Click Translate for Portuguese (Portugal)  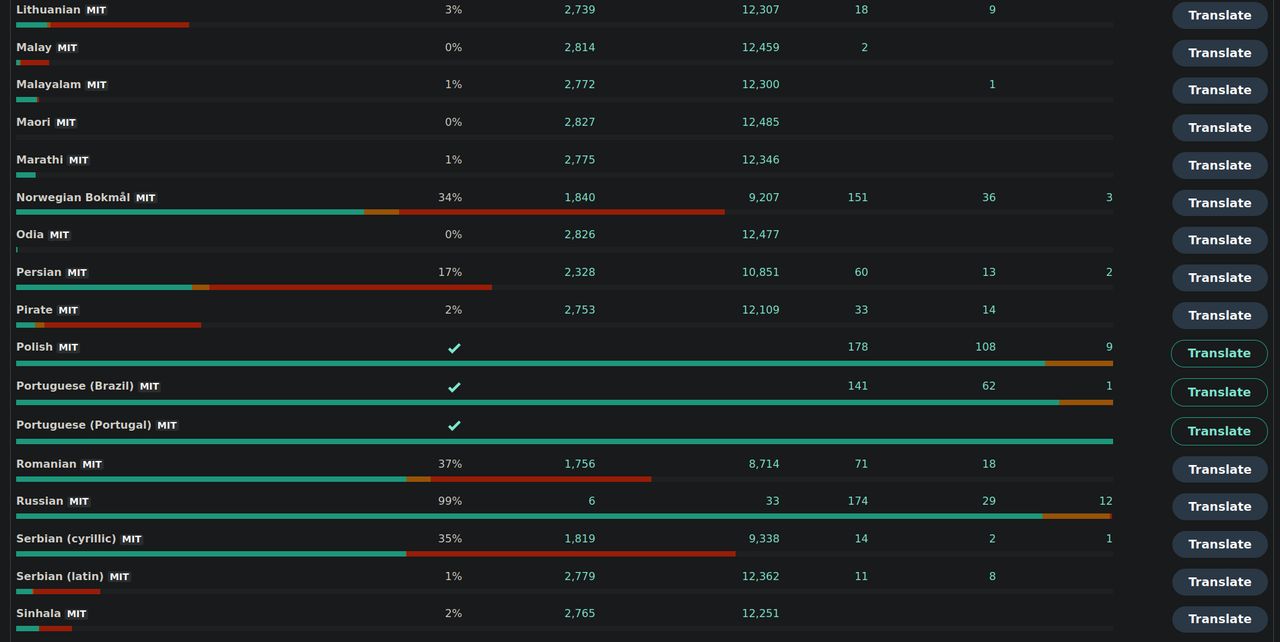[x=1219, y=431]
